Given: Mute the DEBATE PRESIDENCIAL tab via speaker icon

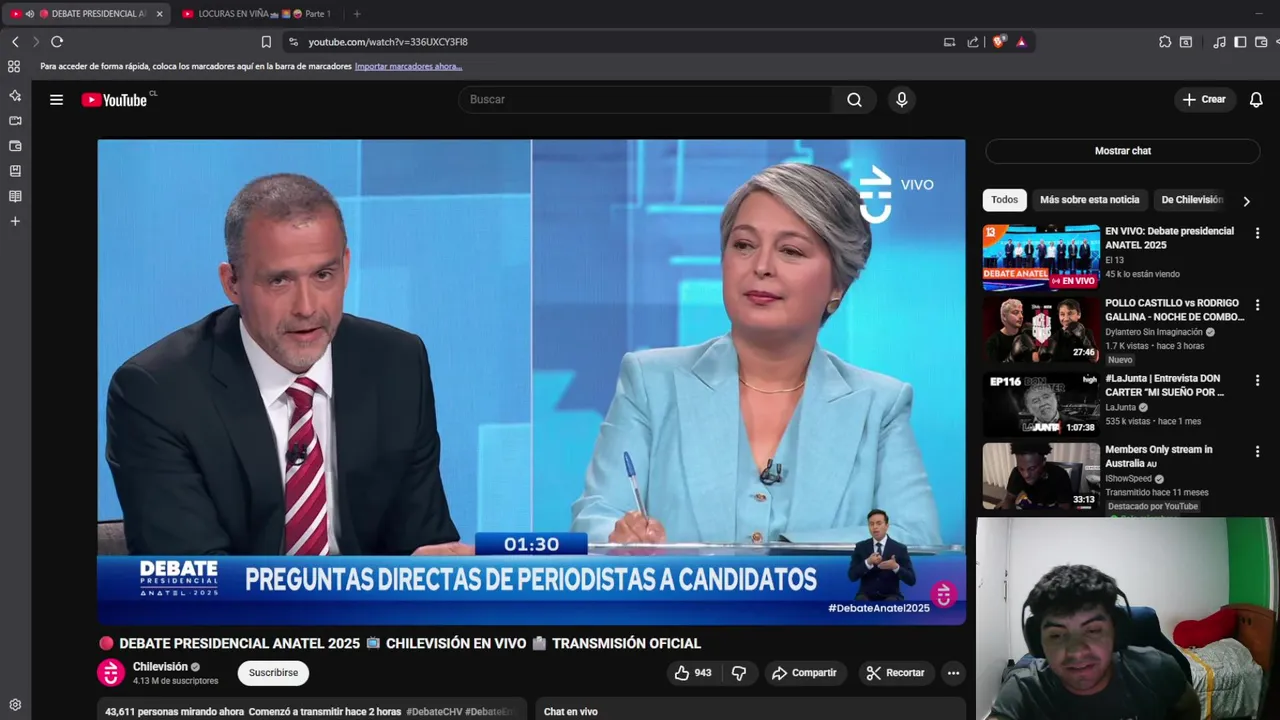Looking at the screenshot, I should point(29,14).
